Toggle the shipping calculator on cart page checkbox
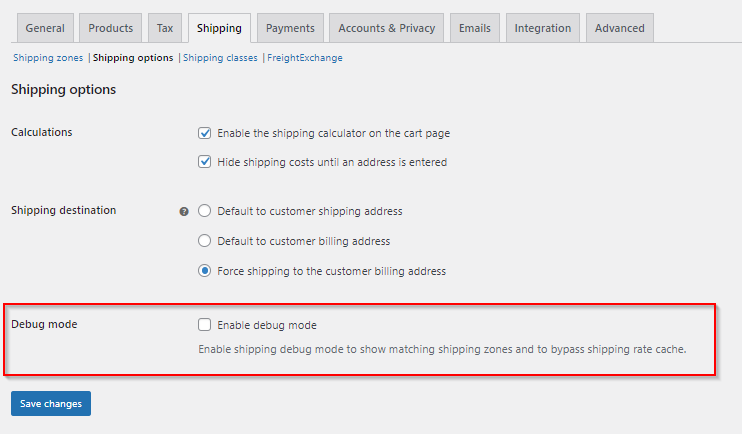Viewport: 742px width, 434px height. 205,133
